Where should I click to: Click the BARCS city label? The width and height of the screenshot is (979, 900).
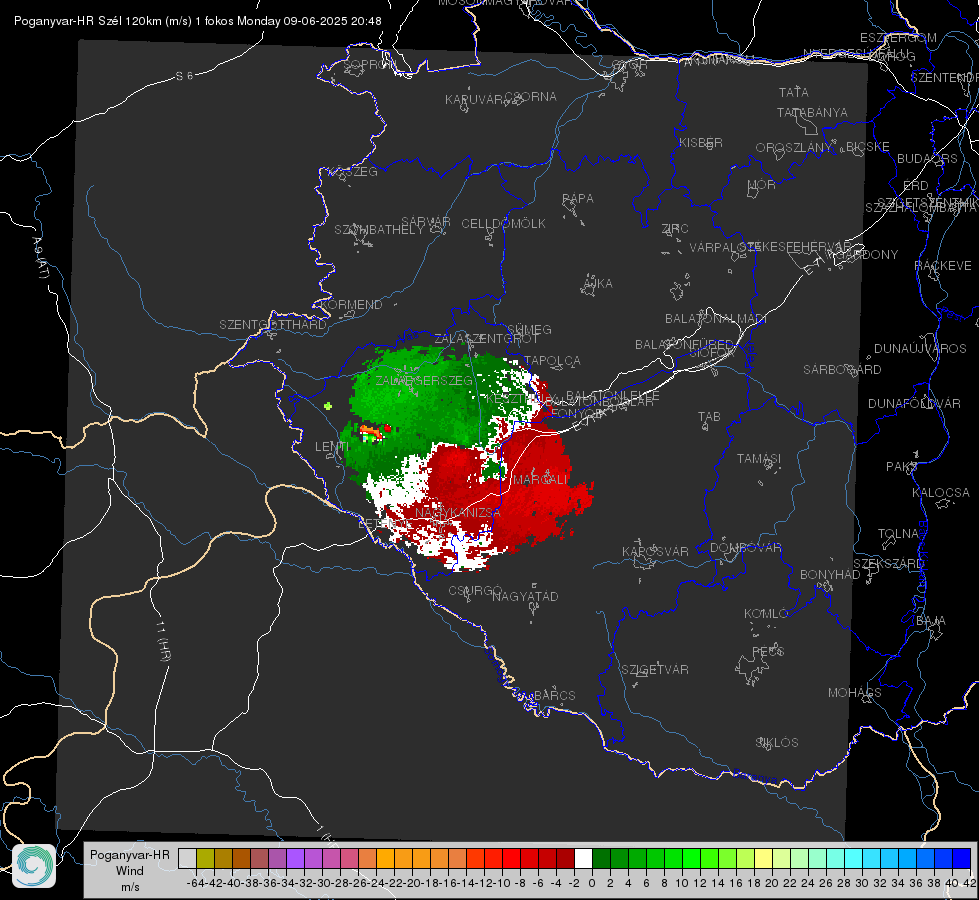(x=554, y=695)
